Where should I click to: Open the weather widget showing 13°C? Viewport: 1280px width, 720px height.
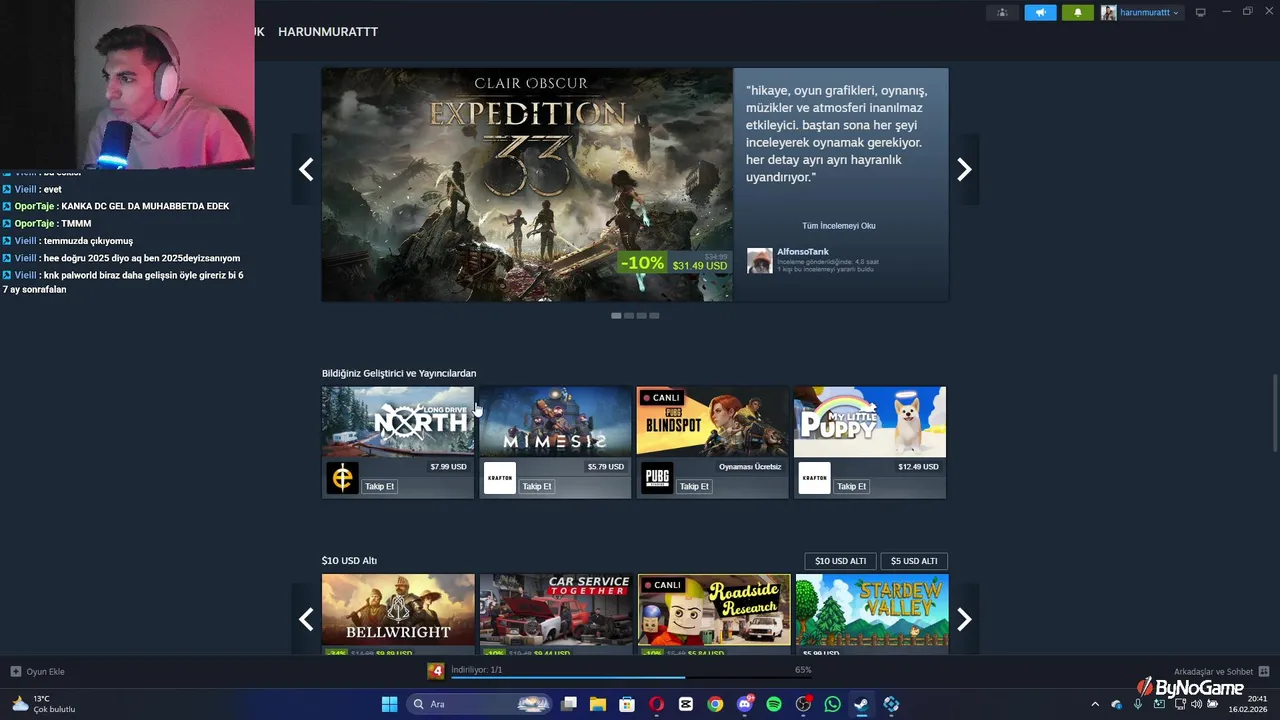tap(43, 704)
